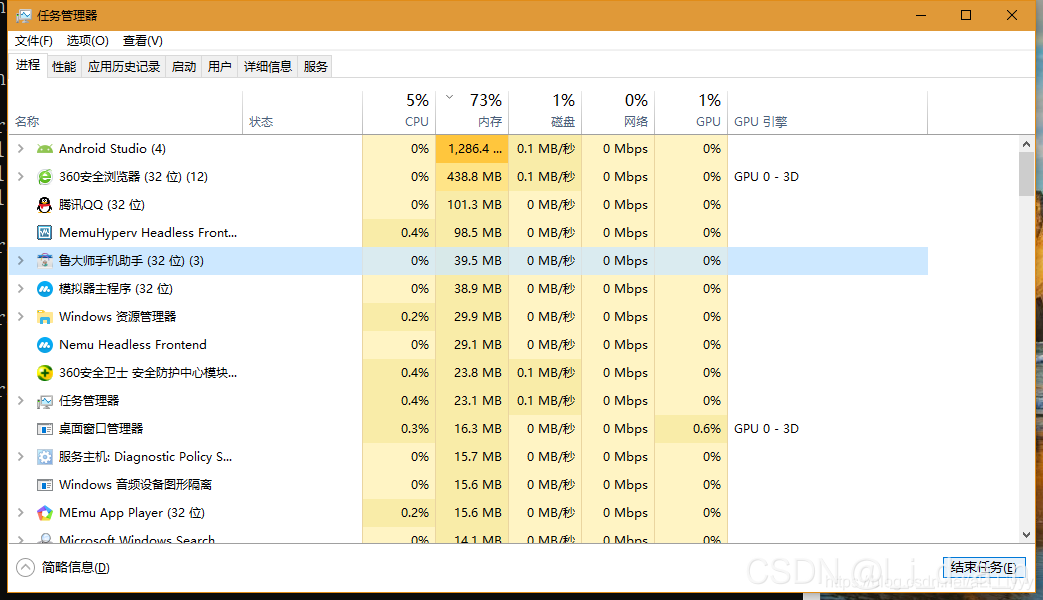Click the 0.6% GPU value cell
Viewport: 1043px width, 600px height.
click(x=692, y=429)
